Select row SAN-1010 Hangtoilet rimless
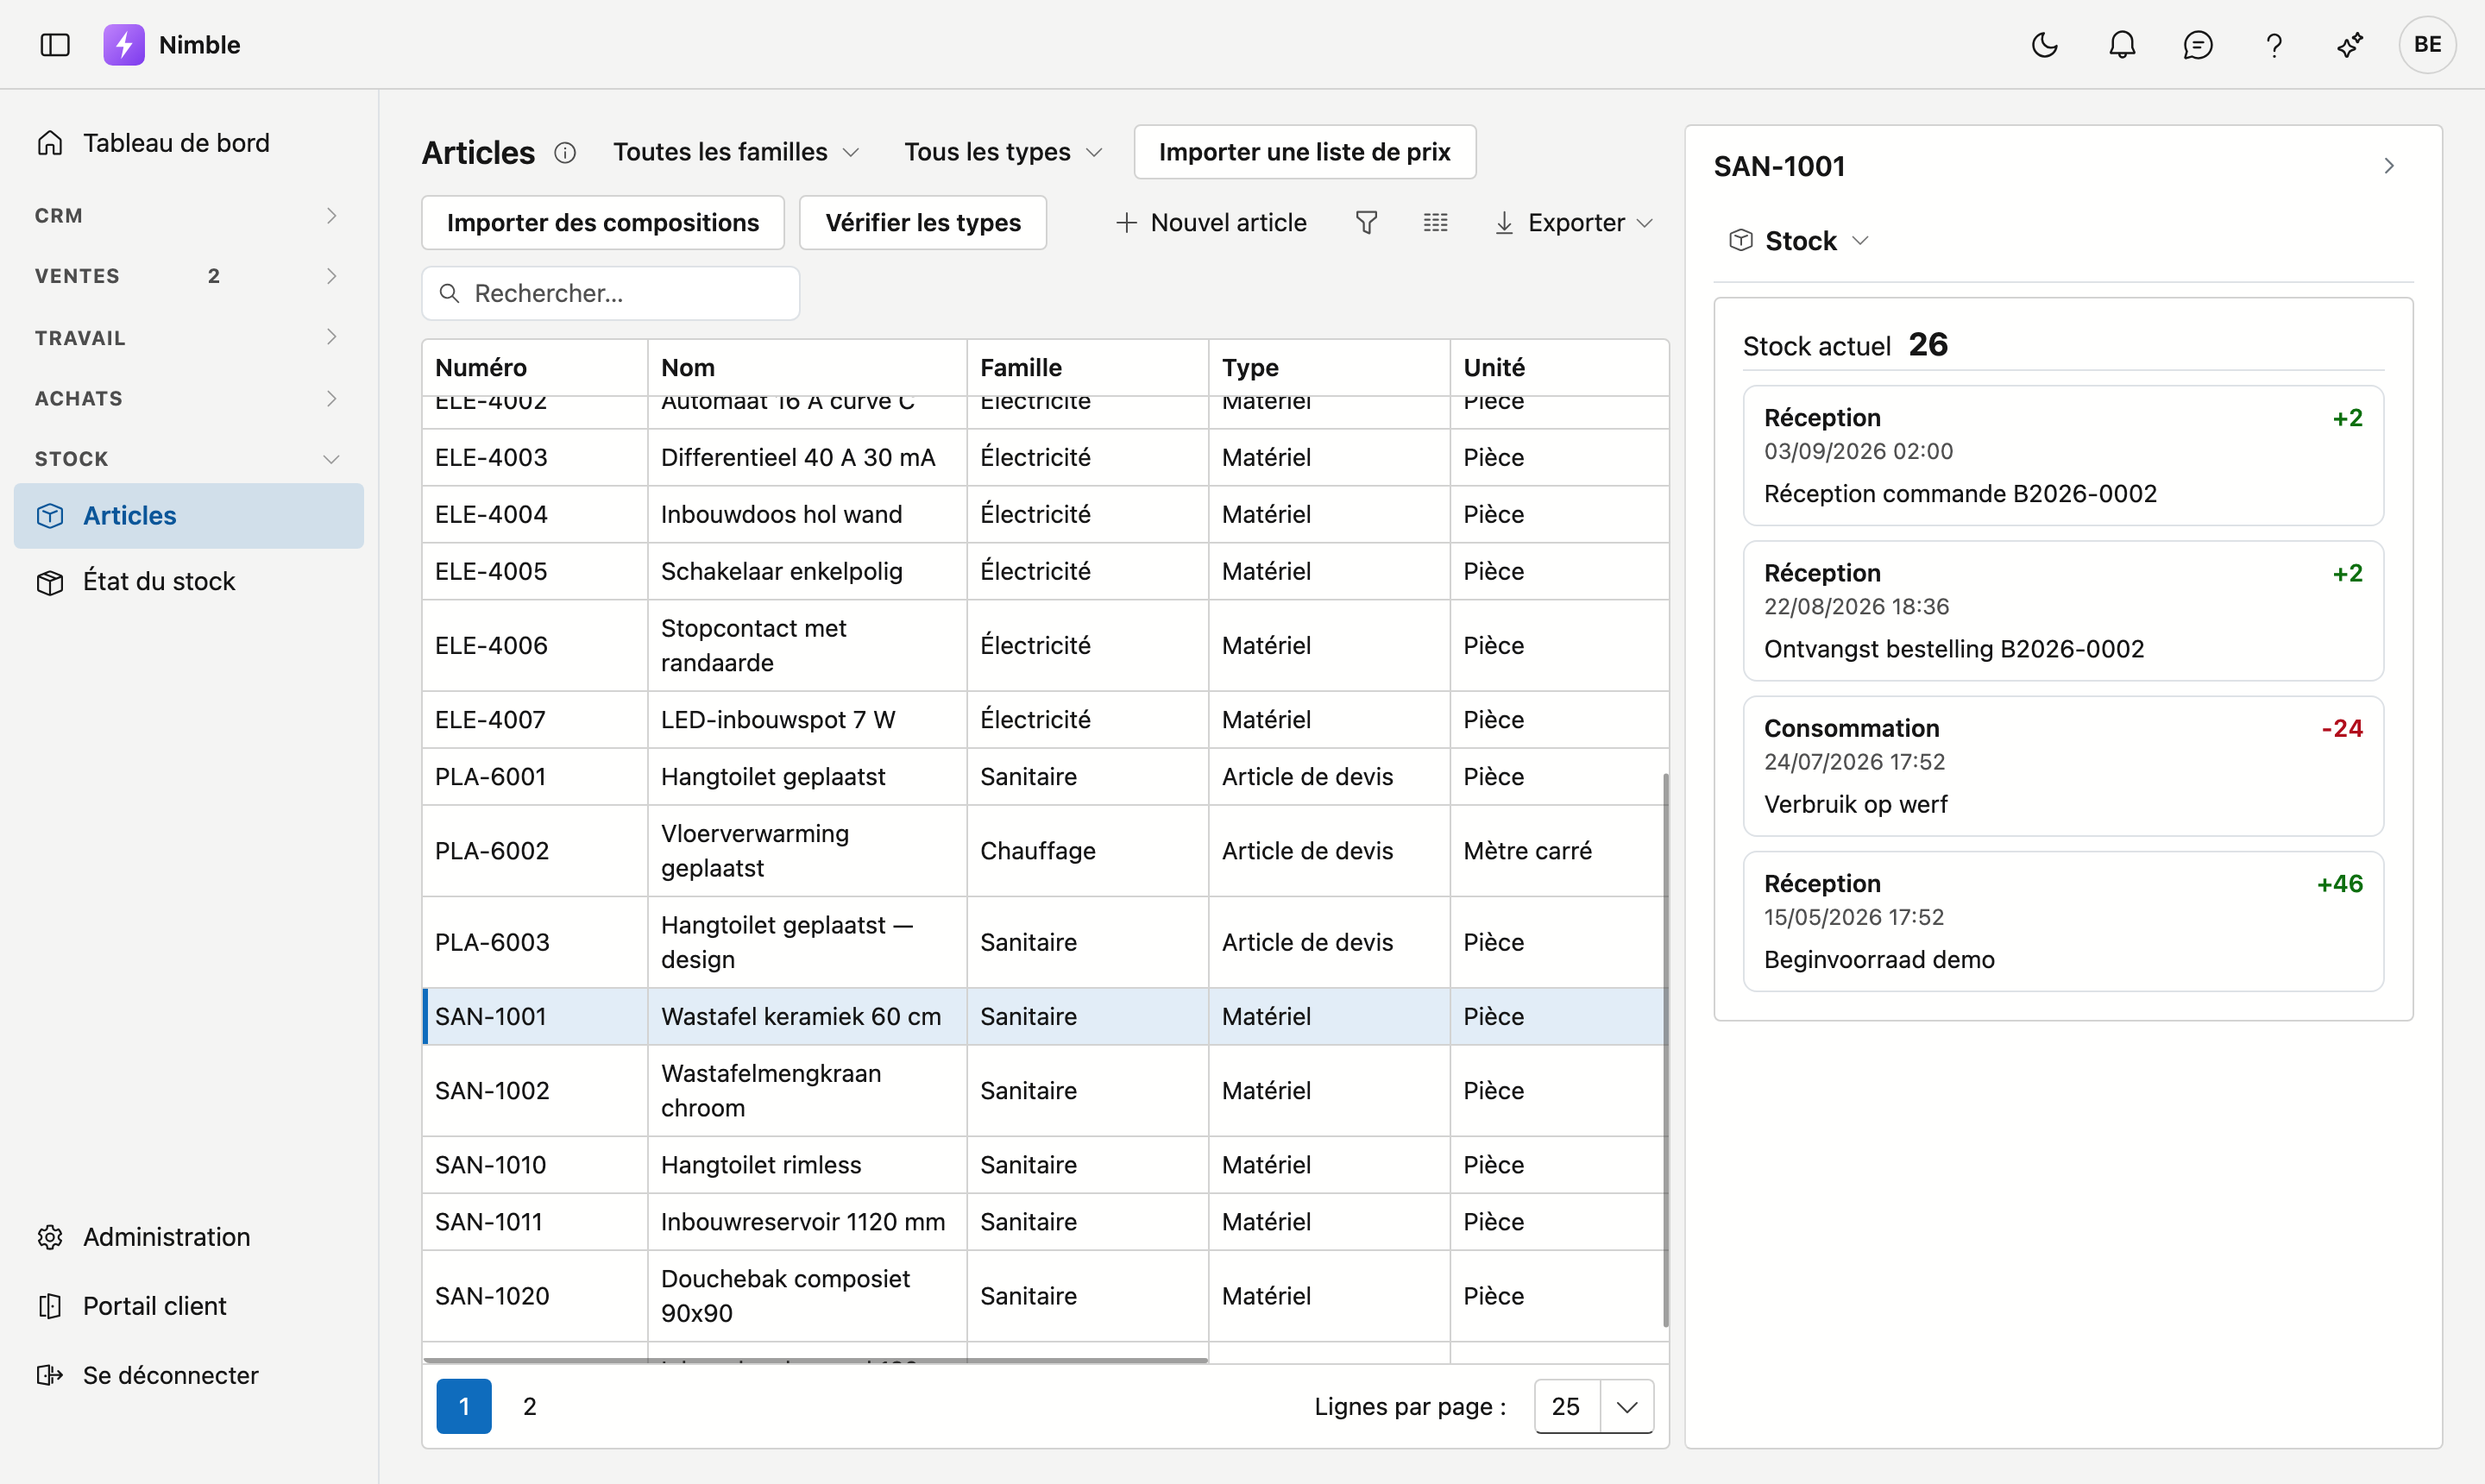The height and width of the screenshot is (1484, 2485). coord(1045,1165)
